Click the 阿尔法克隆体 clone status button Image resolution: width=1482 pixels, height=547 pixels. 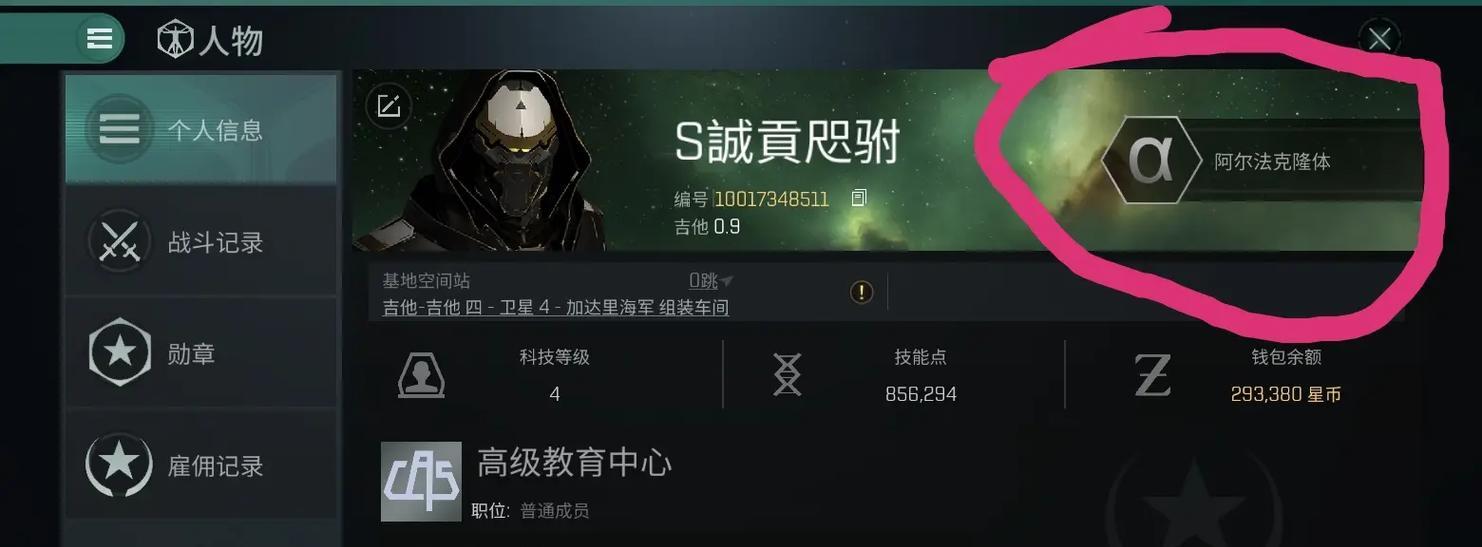pyautogui.click(x=1262, y=161)
